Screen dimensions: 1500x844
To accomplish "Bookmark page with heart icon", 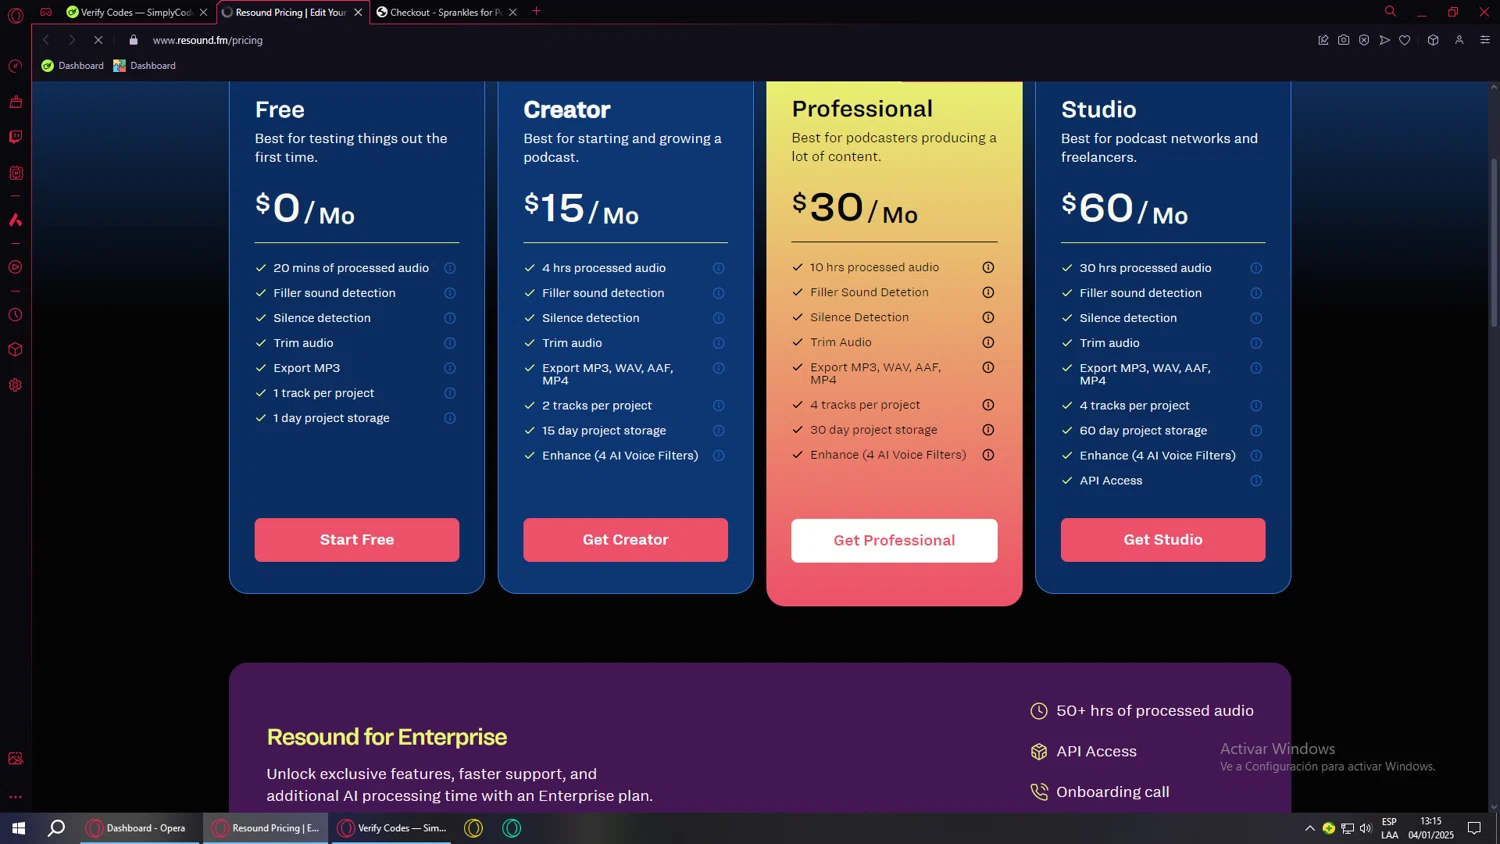I will click(1405, 40).
